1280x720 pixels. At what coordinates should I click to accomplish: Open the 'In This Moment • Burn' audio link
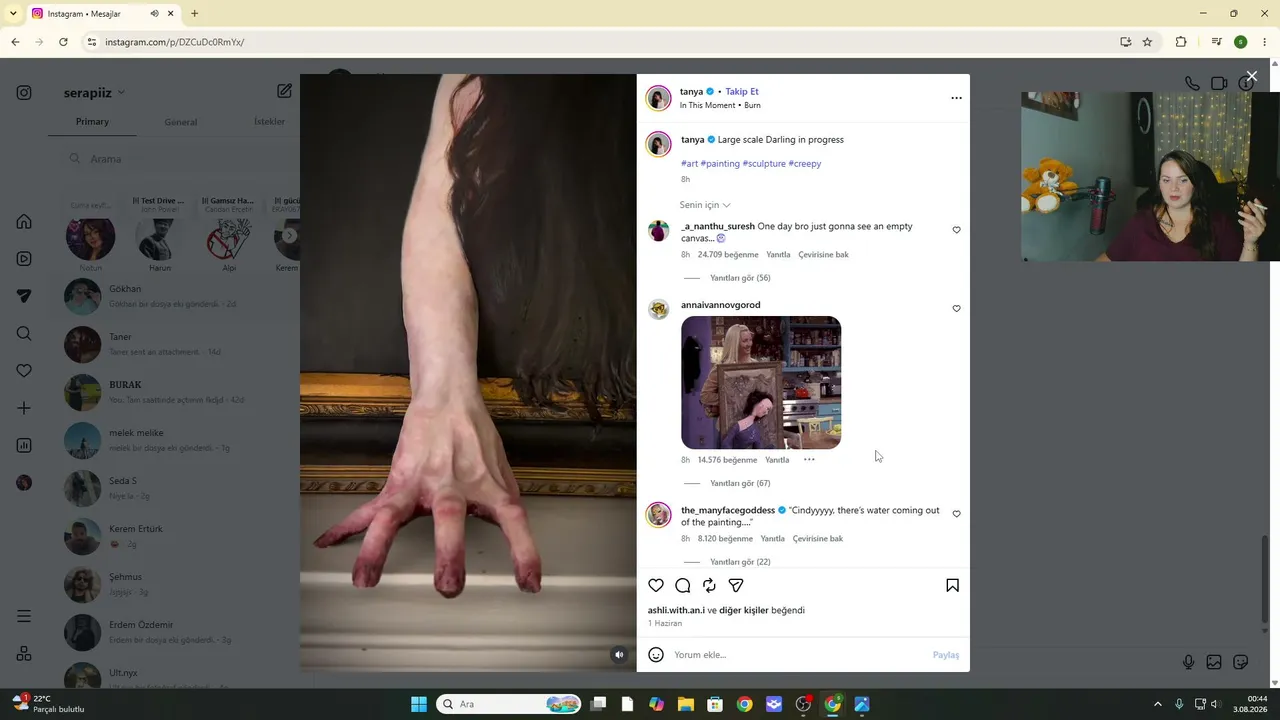[720, 106]
